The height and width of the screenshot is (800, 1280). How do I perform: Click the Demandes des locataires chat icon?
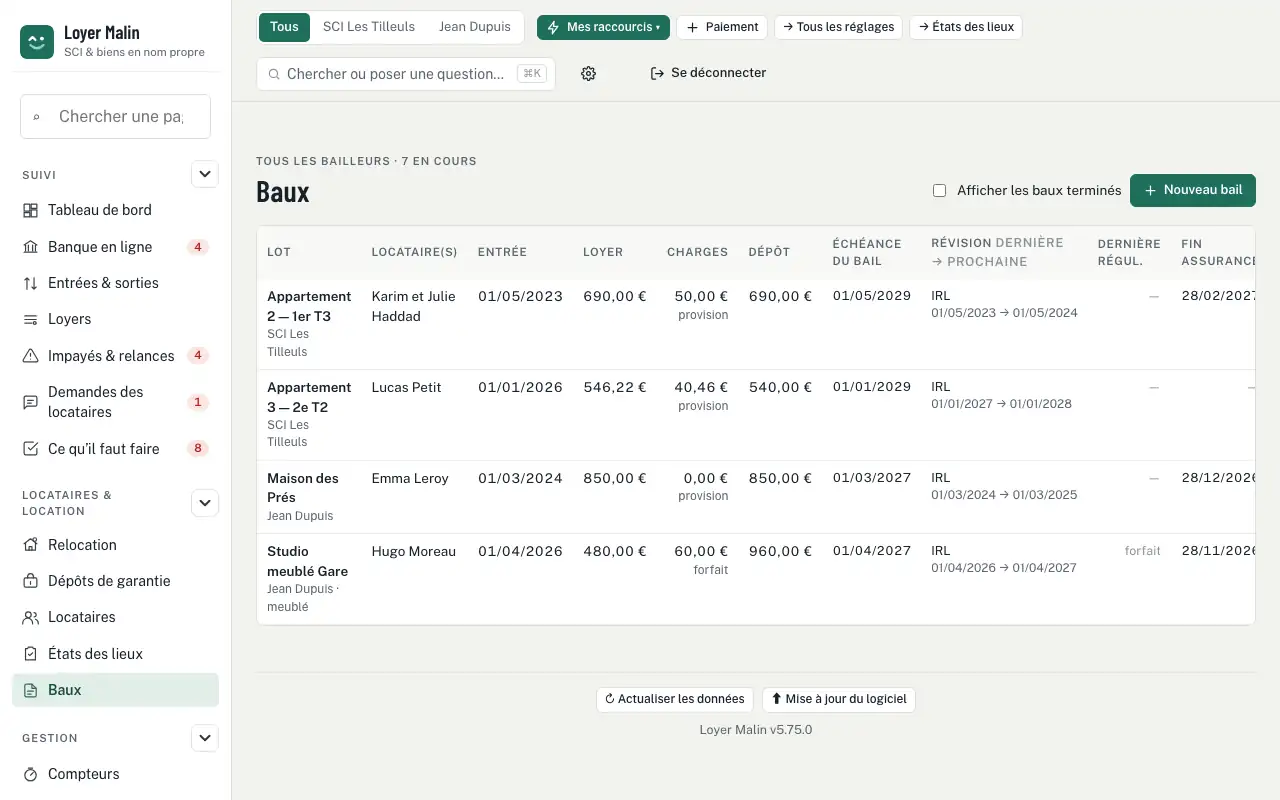(30, 402)
